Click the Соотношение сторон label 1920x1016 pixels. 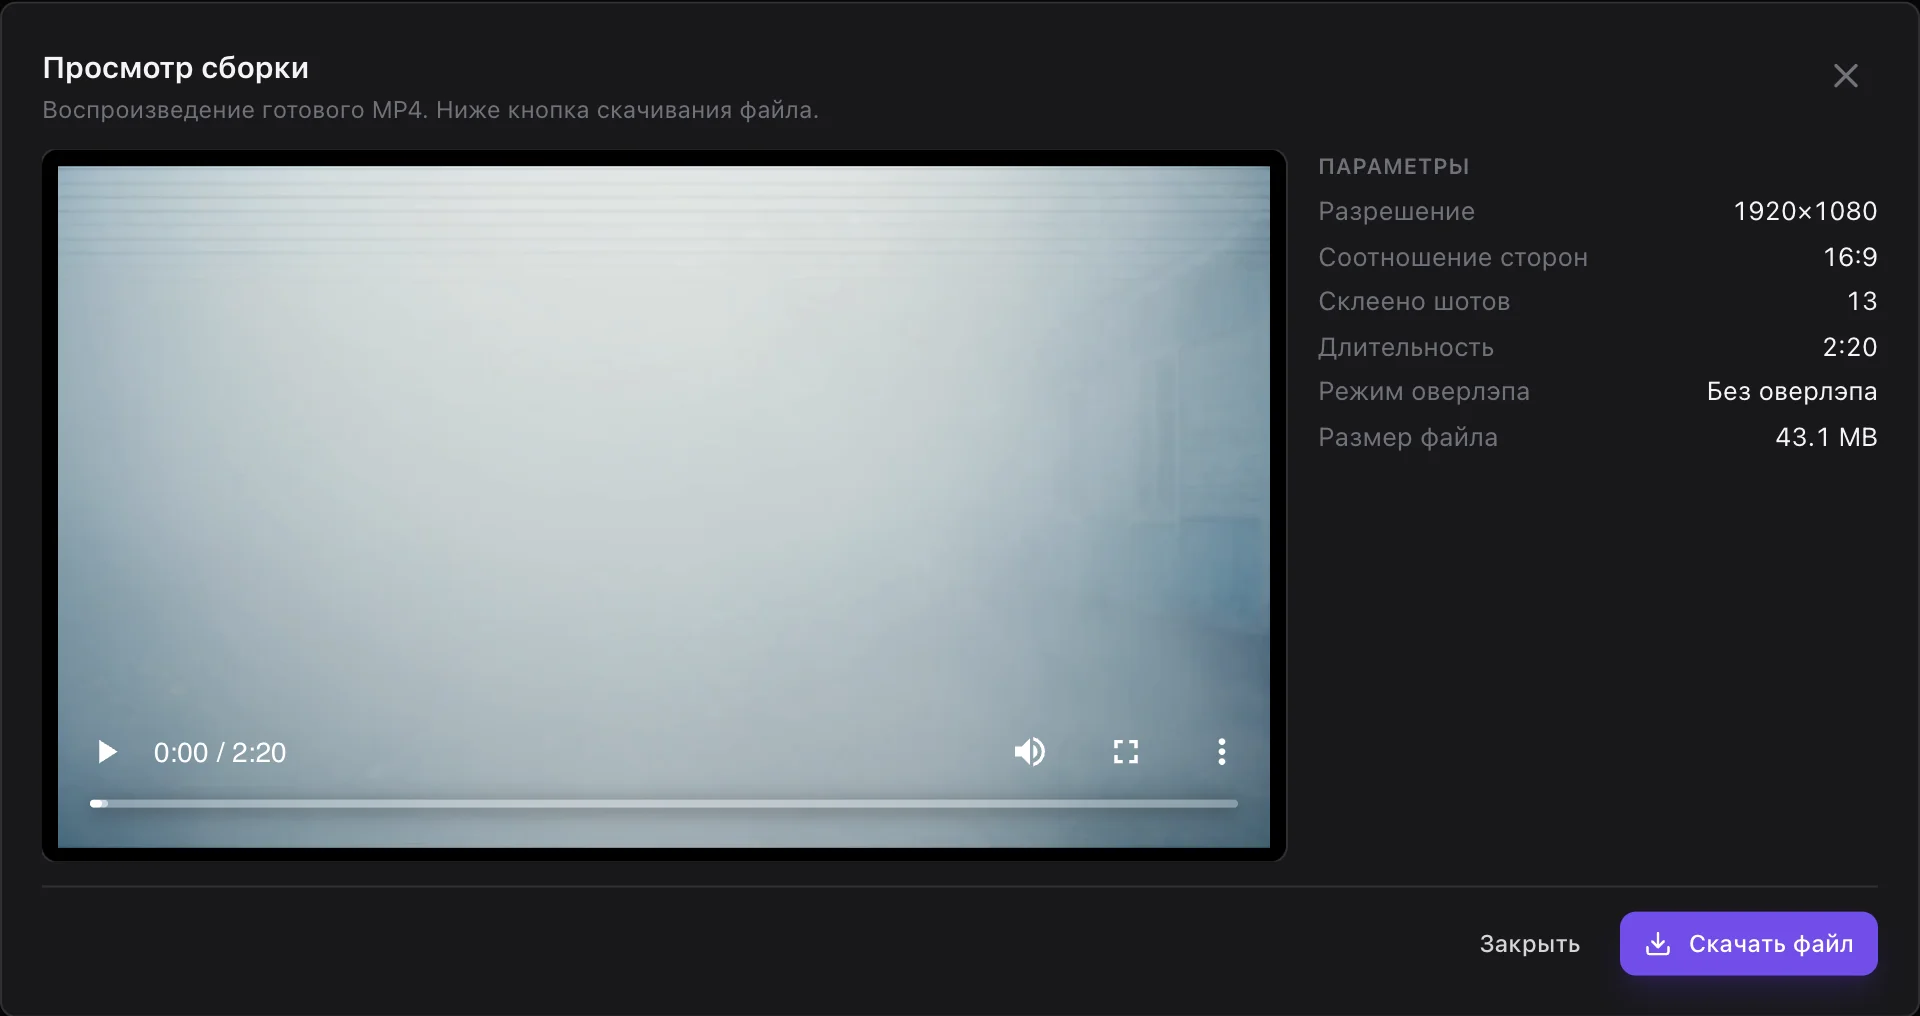pos(1453,257)
